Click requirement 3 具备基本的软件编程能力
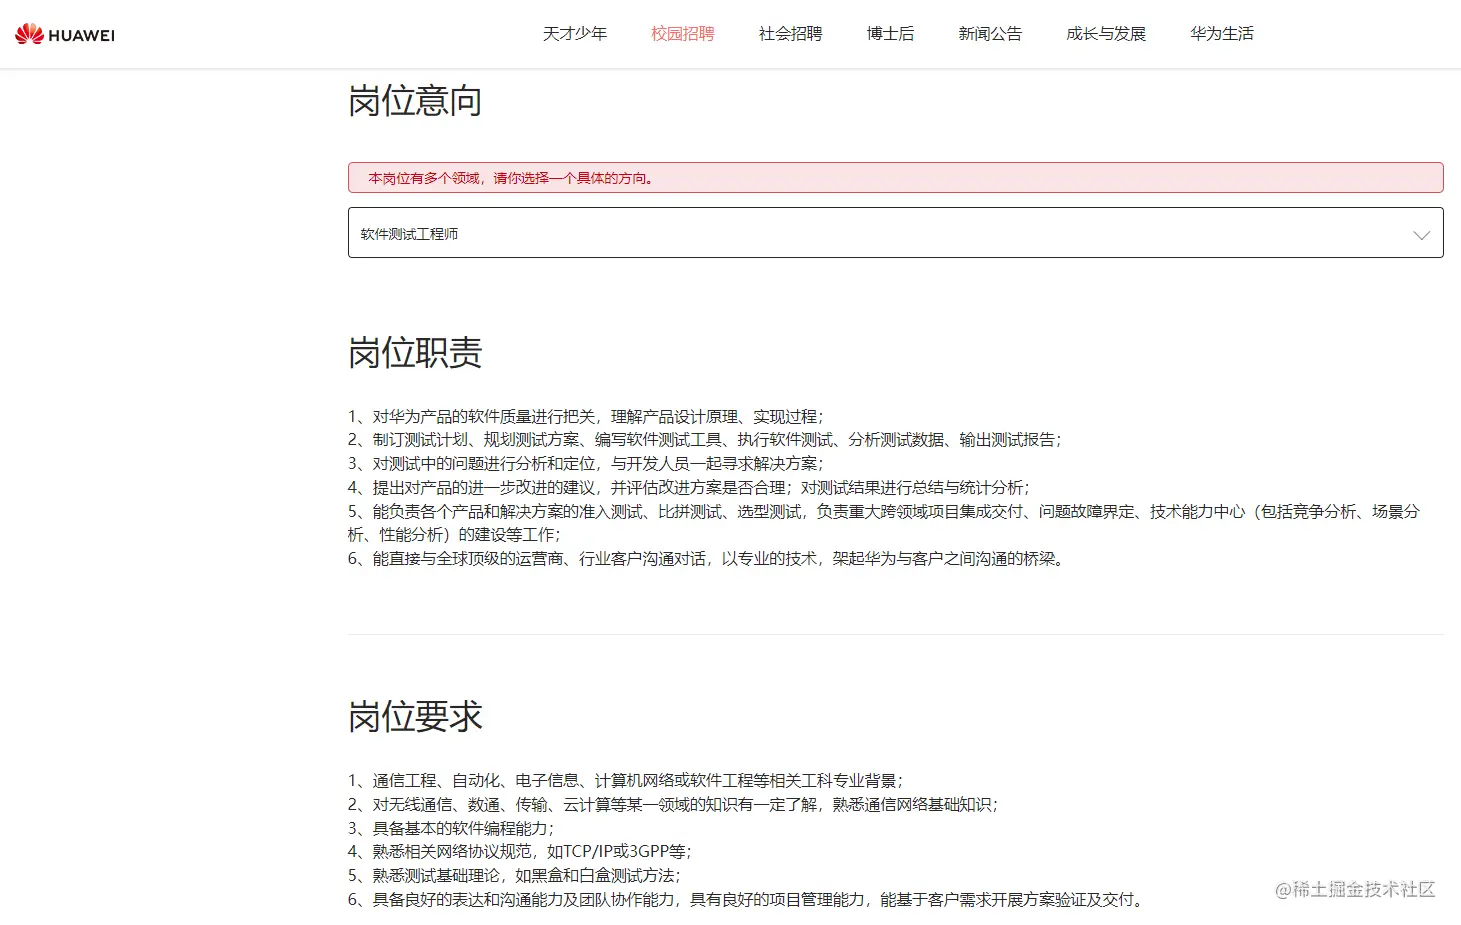 pos(451,829)
